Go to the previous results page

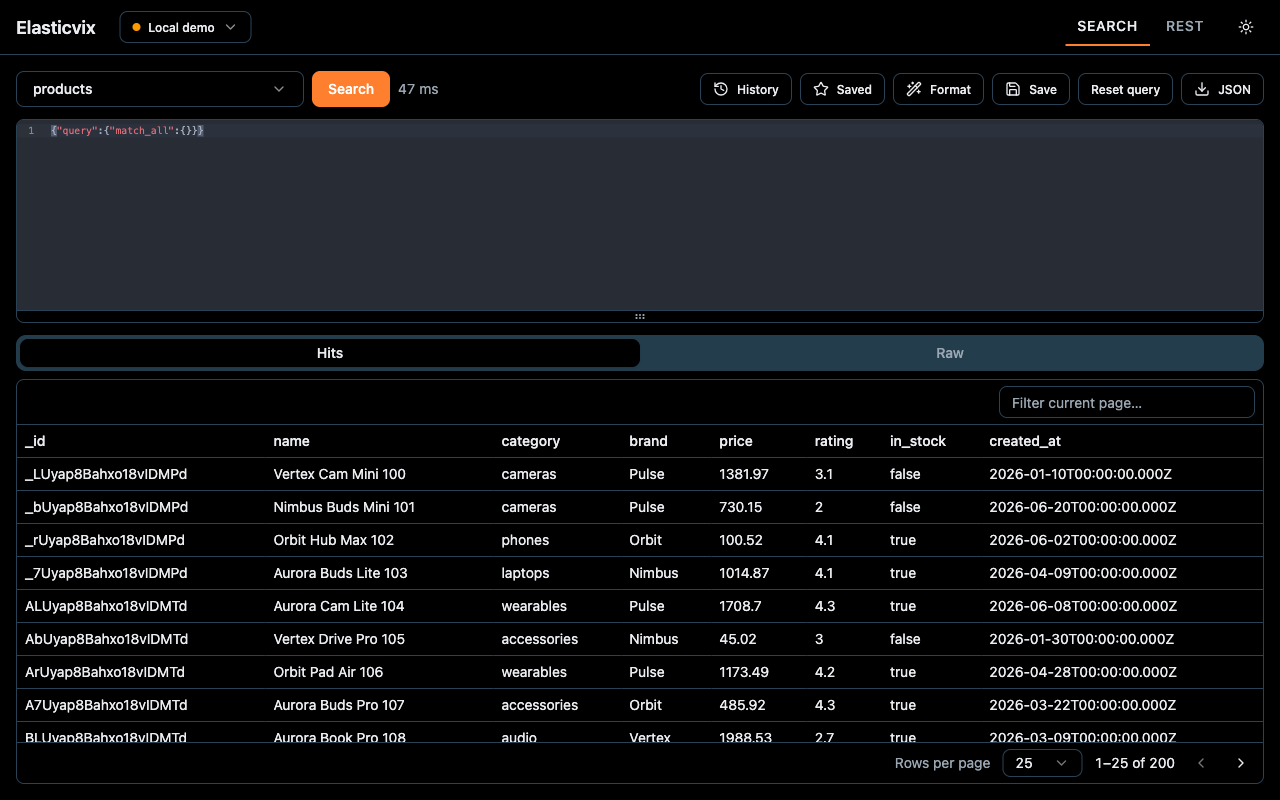(1202, 763)
